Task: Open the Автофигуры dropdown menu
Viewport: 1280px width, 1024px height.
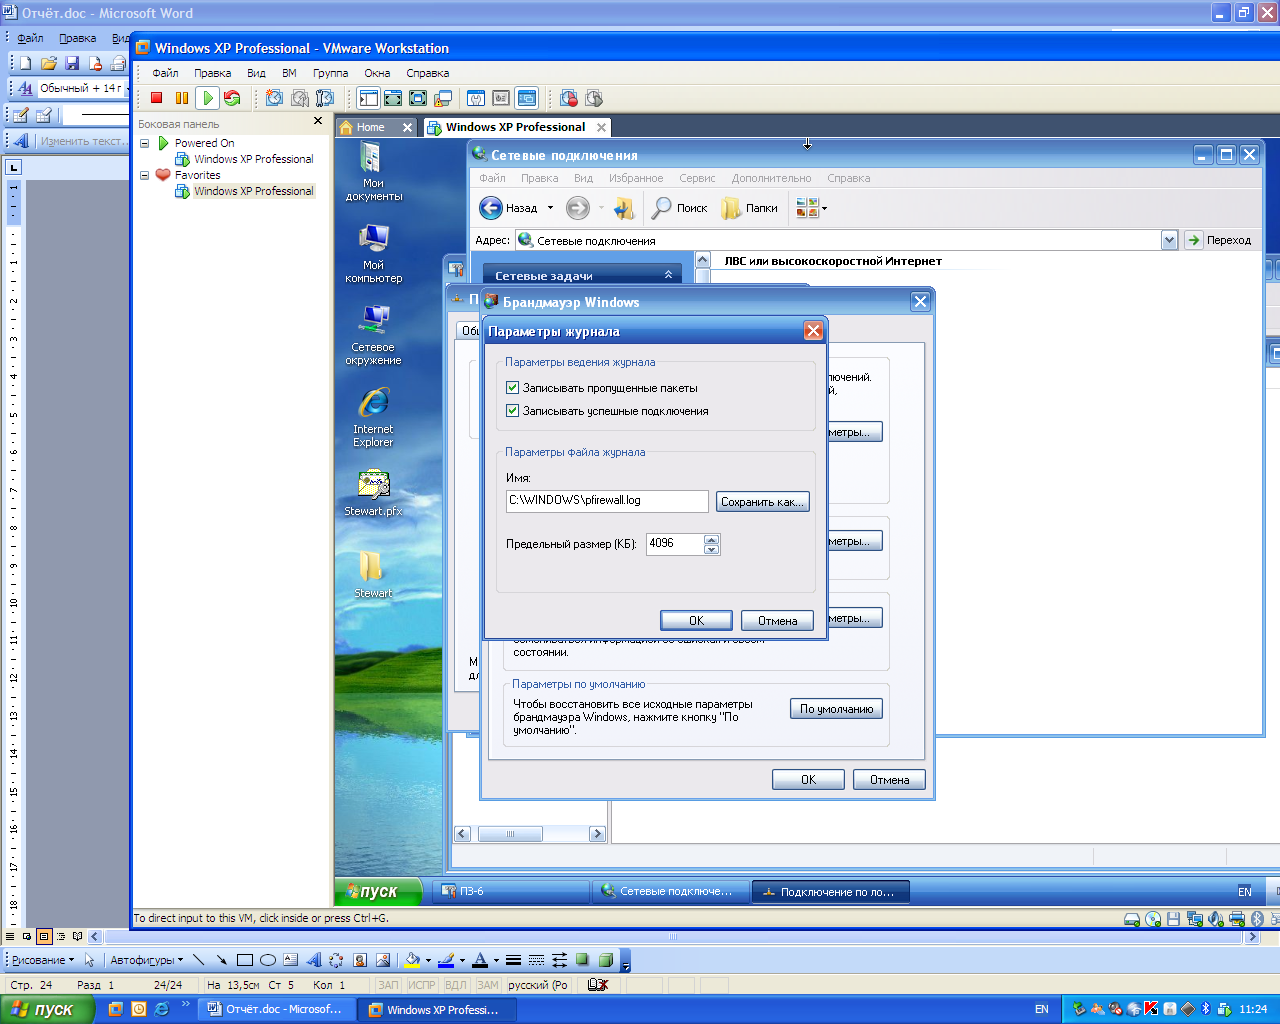Action: click(146, 960)
